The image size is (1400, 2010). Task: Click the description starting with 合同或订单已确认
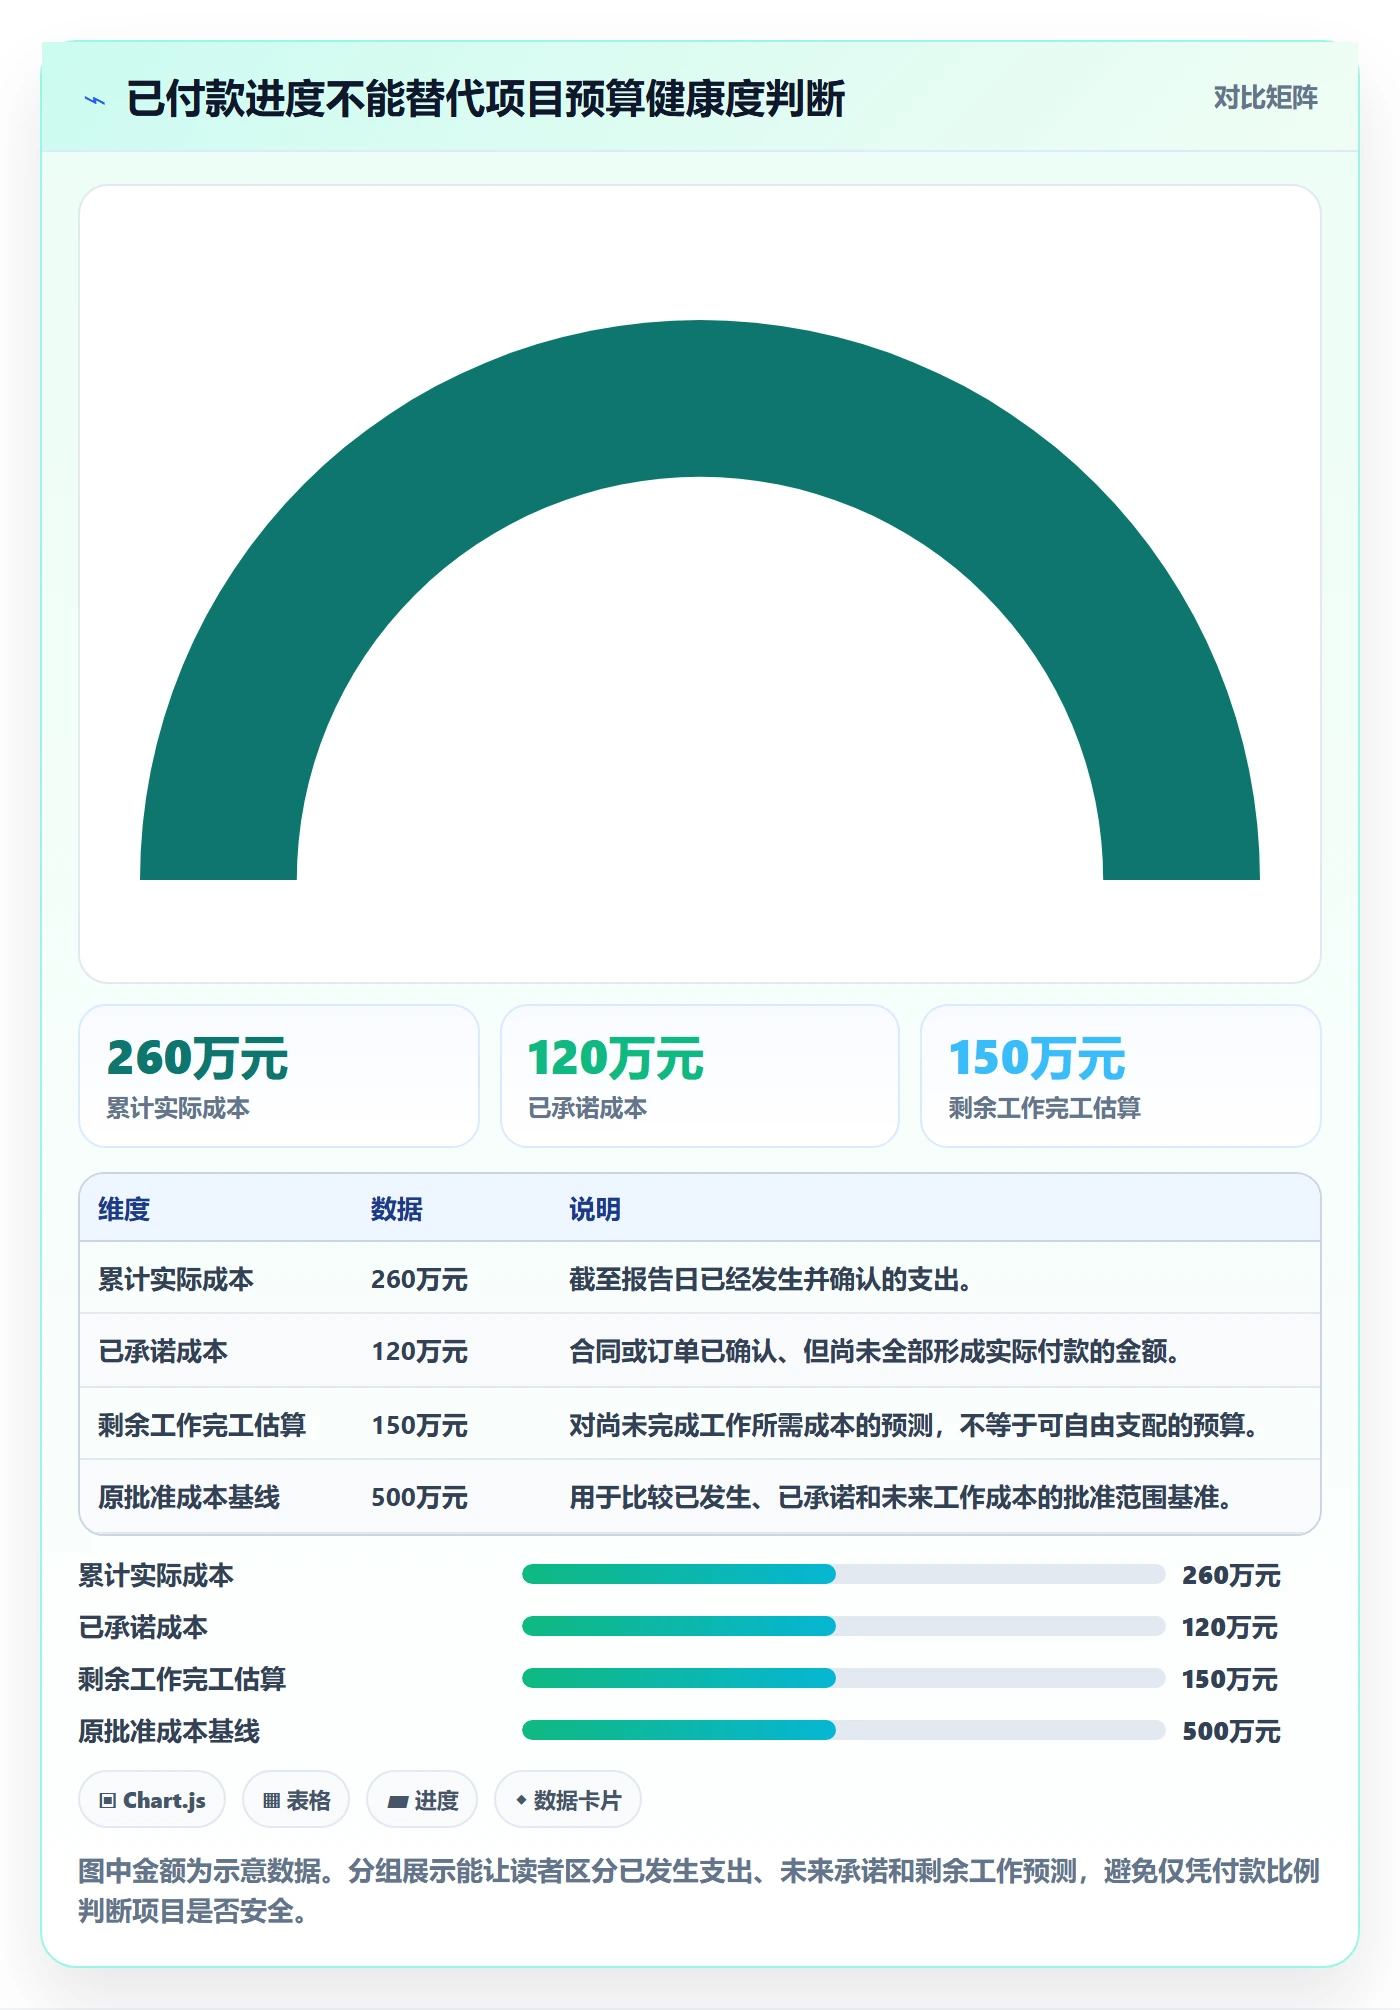tap(875, 1351)
